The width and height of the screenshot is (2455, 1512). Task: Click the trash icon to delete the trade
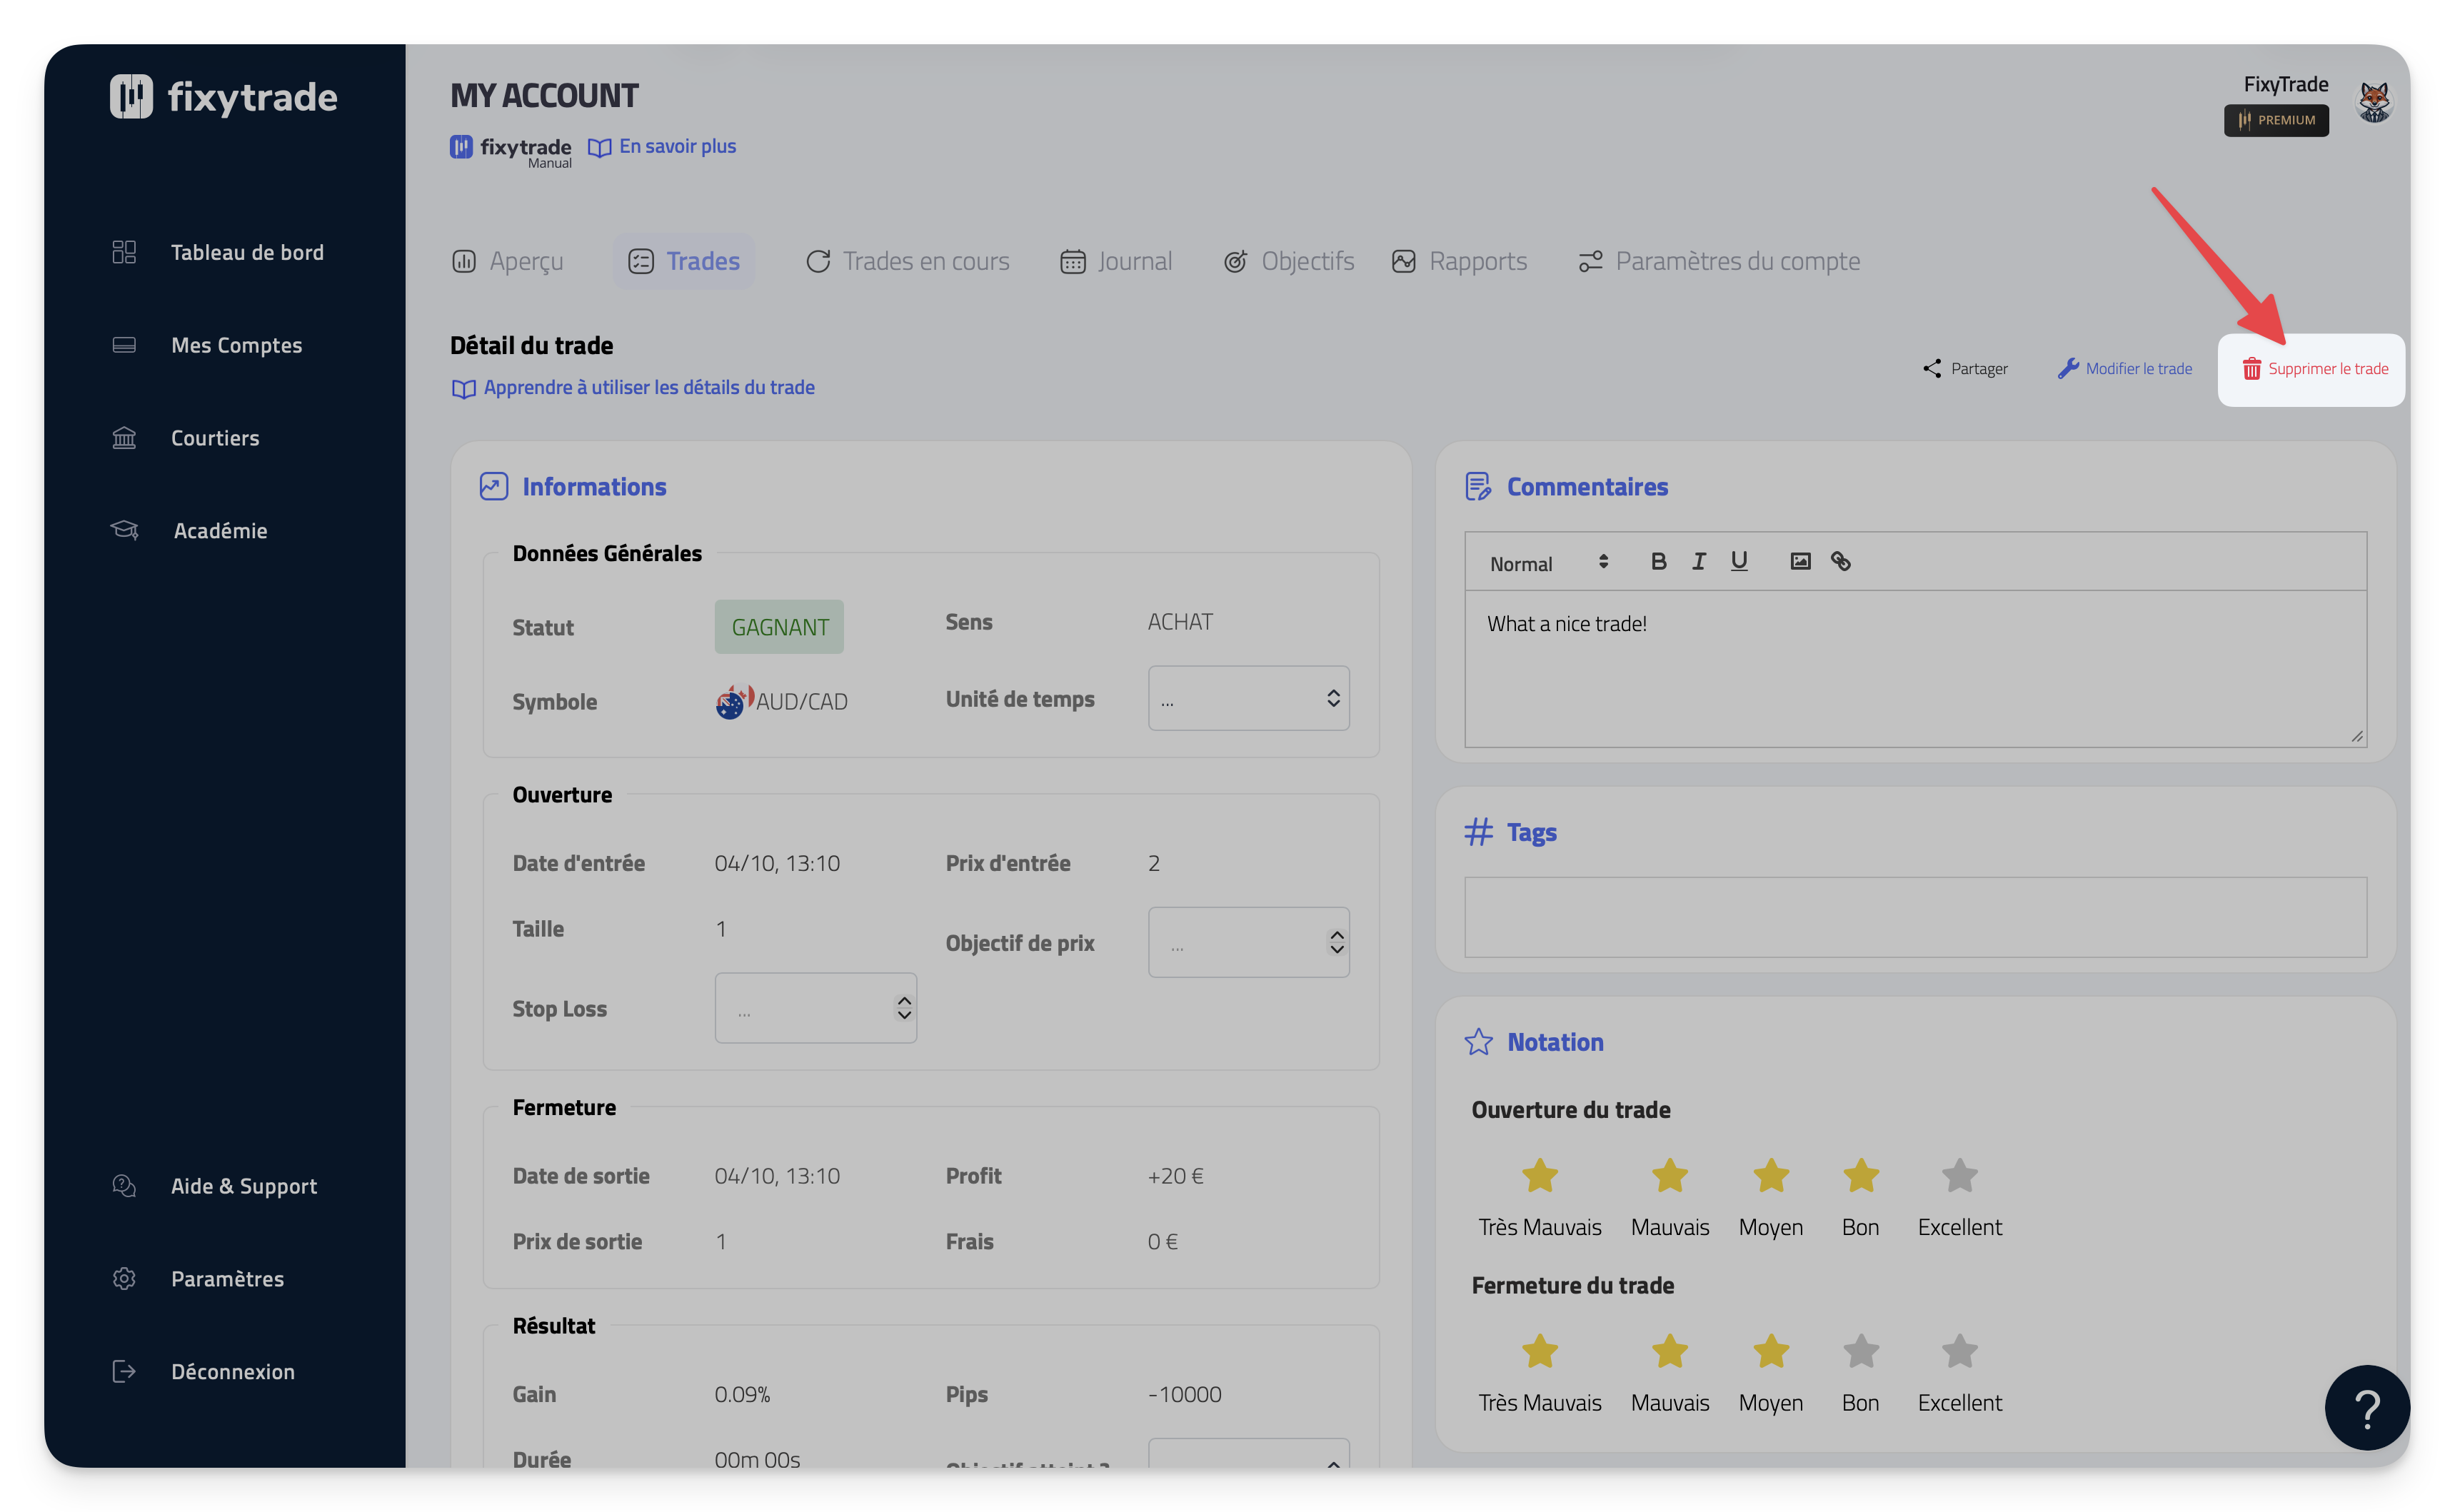(x=2251, y=369)
